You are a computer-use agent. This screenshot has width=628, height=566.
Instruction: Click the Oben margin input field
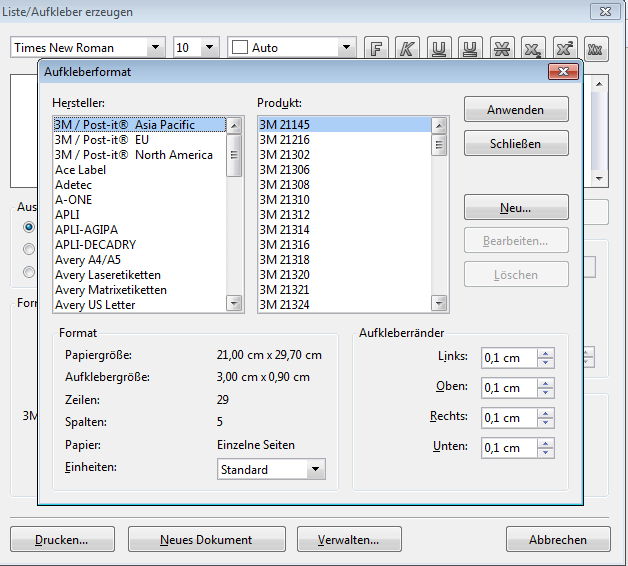pyautogui.click(x=509, y=388)
